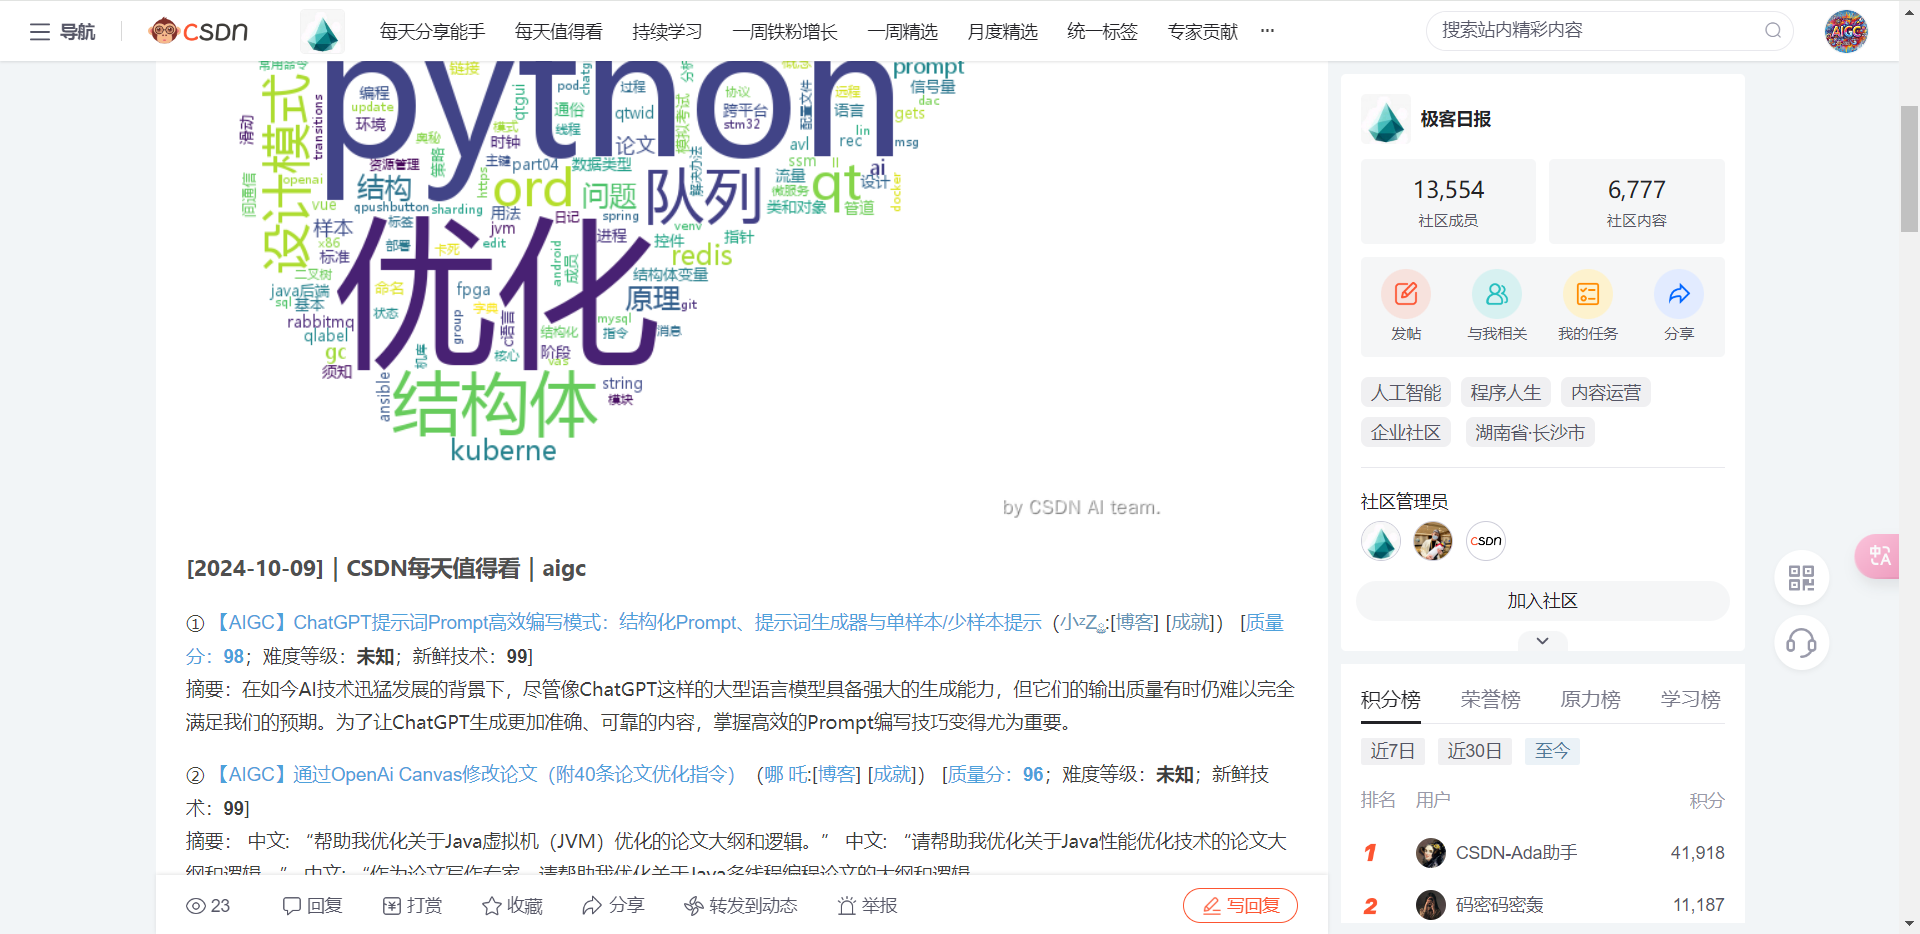Open the more tabs ellipsis menu
Screen dimensions: 1920x934
tap(1267, 31)
